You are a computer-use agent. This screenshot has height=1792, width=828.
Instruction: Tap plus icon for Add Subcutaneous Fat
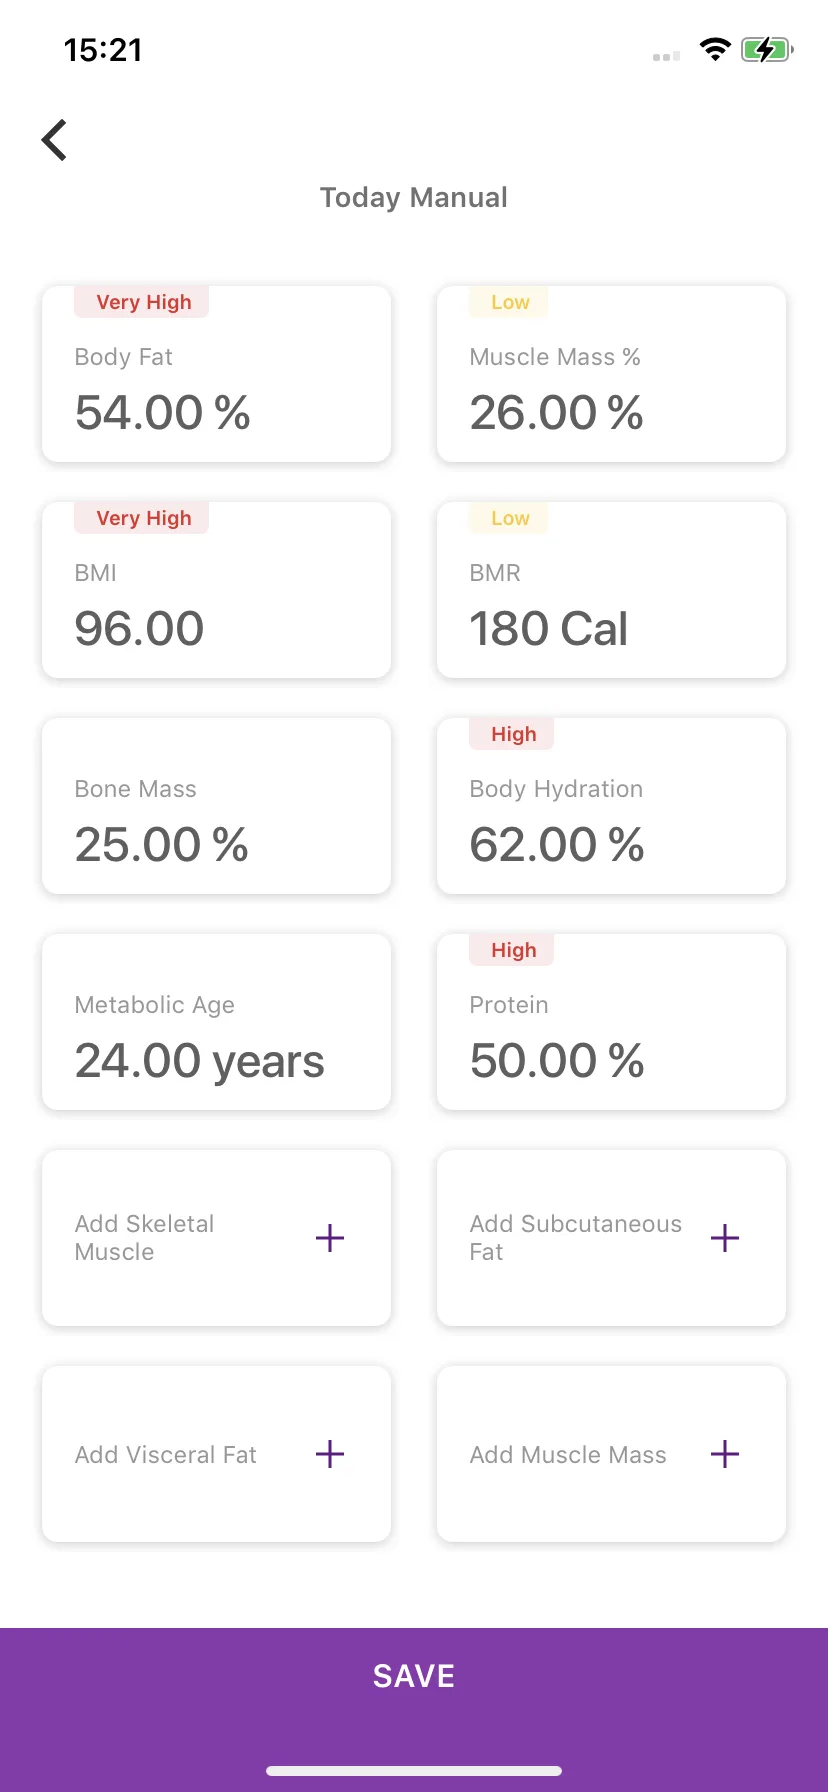pyautogui.click(x=725, y=1238)
